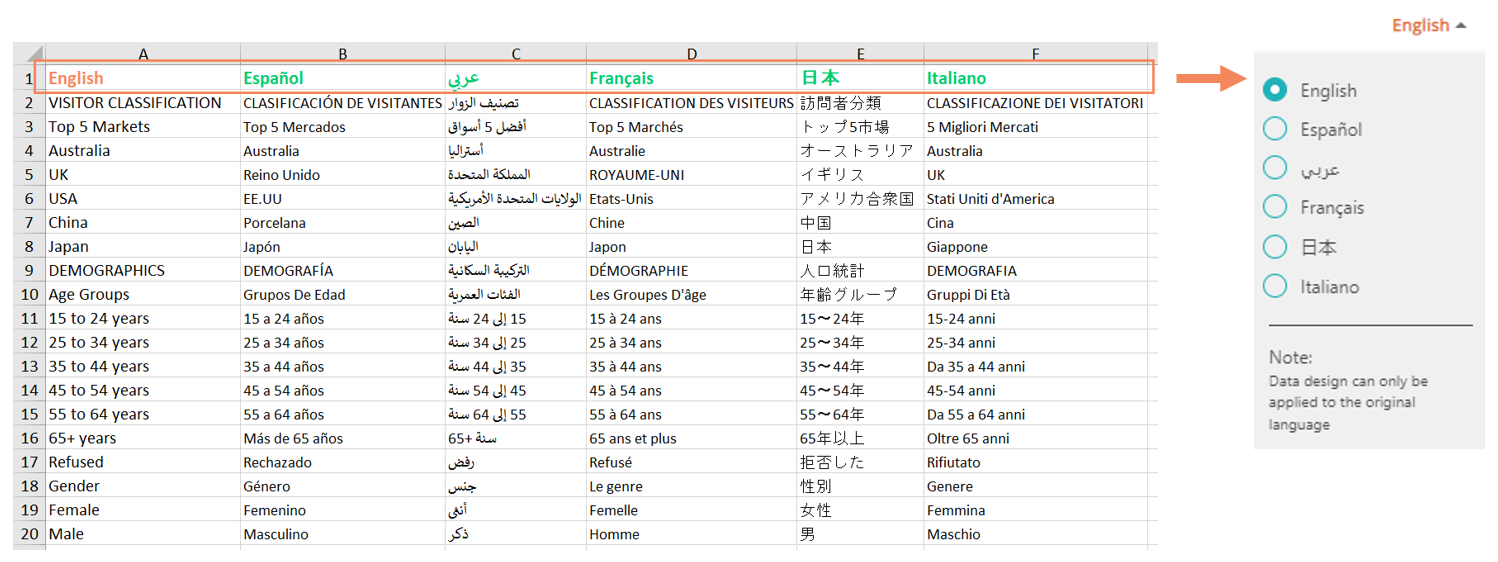Click the Grupos De Edad cell

pos(342,294)
